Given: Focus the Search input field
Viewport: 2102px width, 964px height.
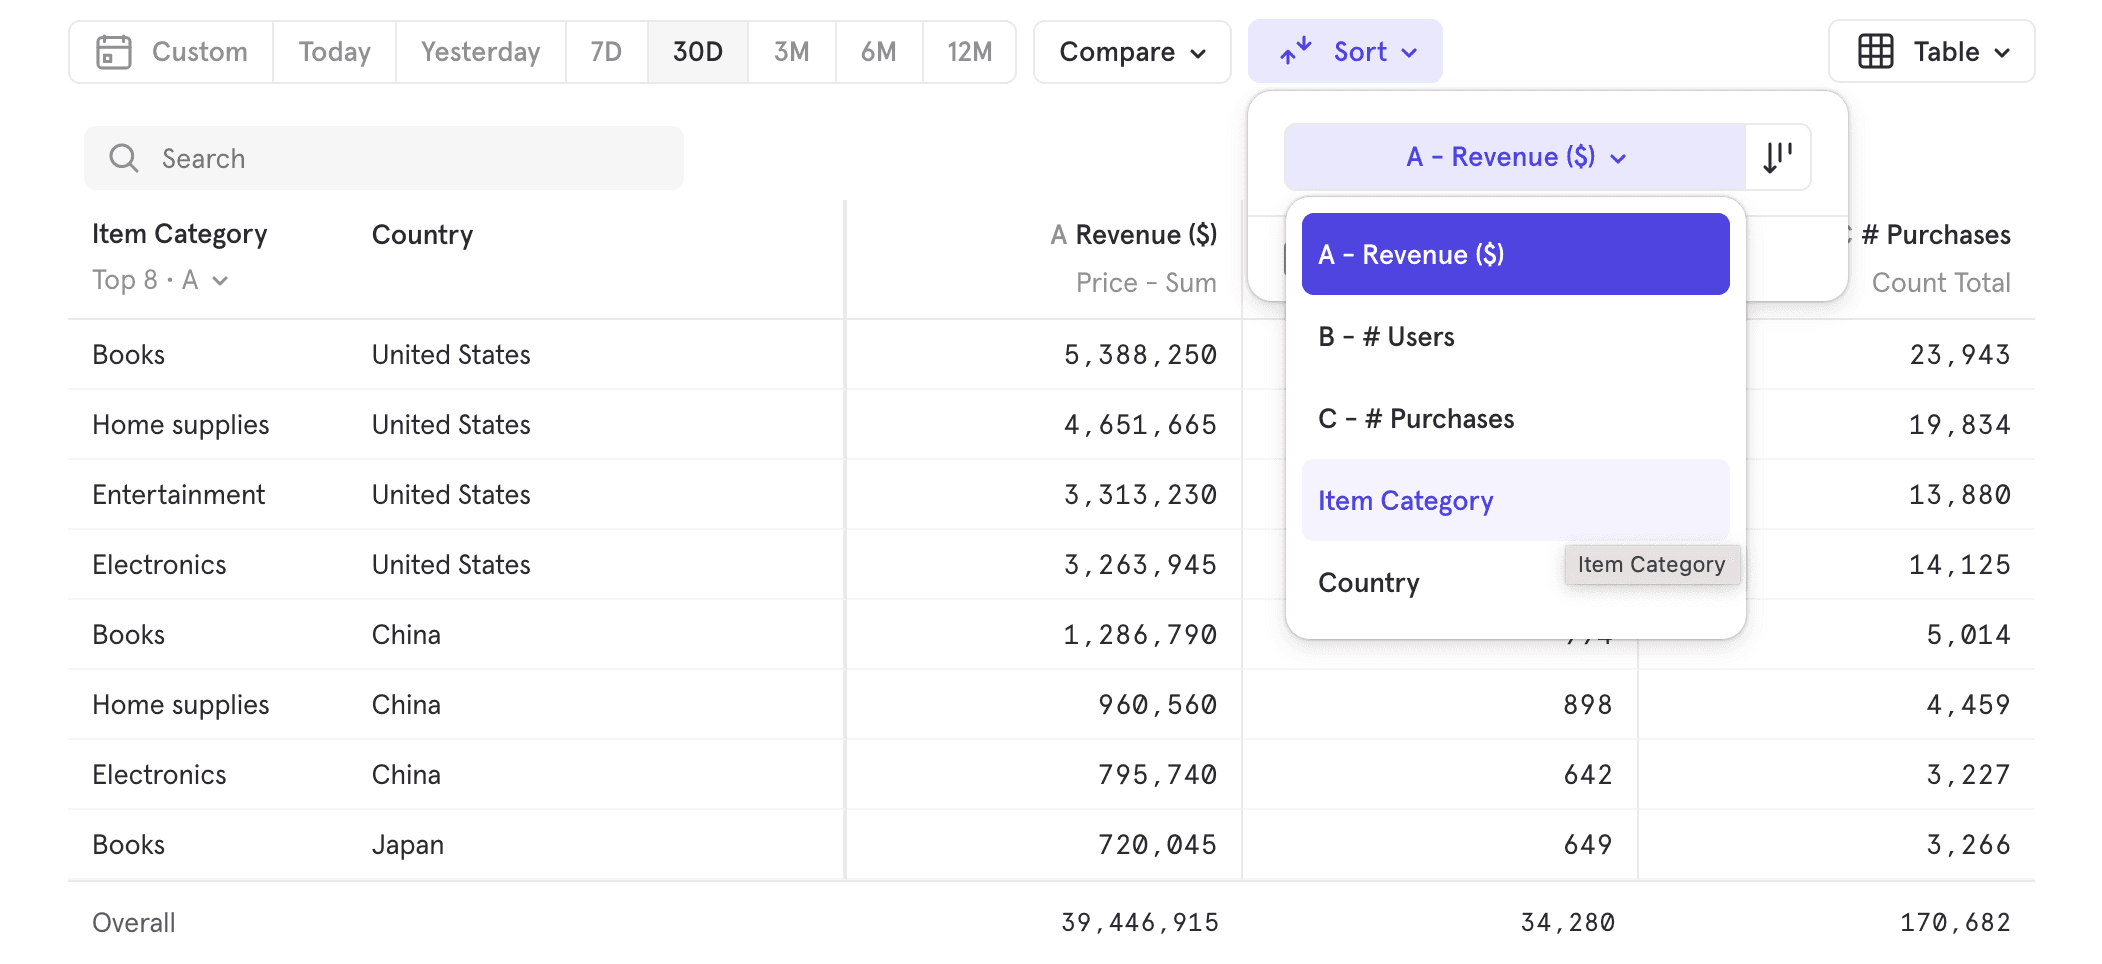Looking at the screenshot, I should pyautogui.click(x=384, y=158).
